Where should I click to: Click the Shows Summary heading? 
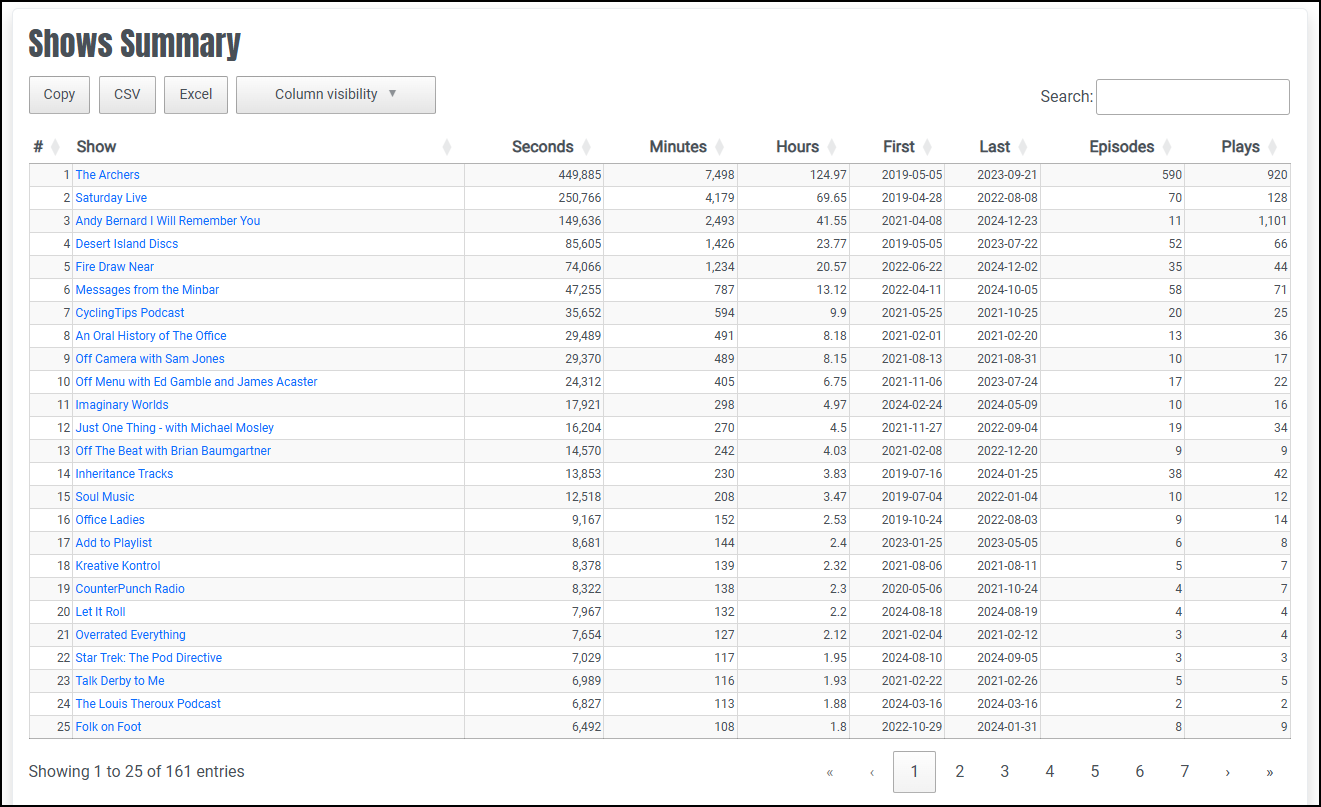click(135, 44)
